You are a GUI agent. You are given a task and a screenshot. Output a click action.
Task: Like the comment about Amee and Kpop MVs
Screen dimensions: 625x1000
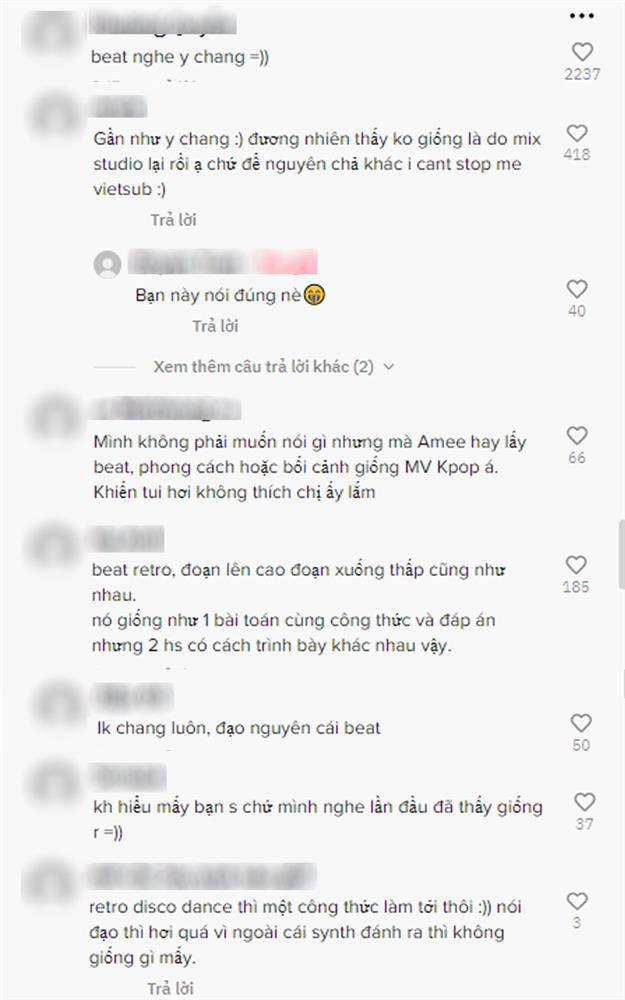point(577,436)
